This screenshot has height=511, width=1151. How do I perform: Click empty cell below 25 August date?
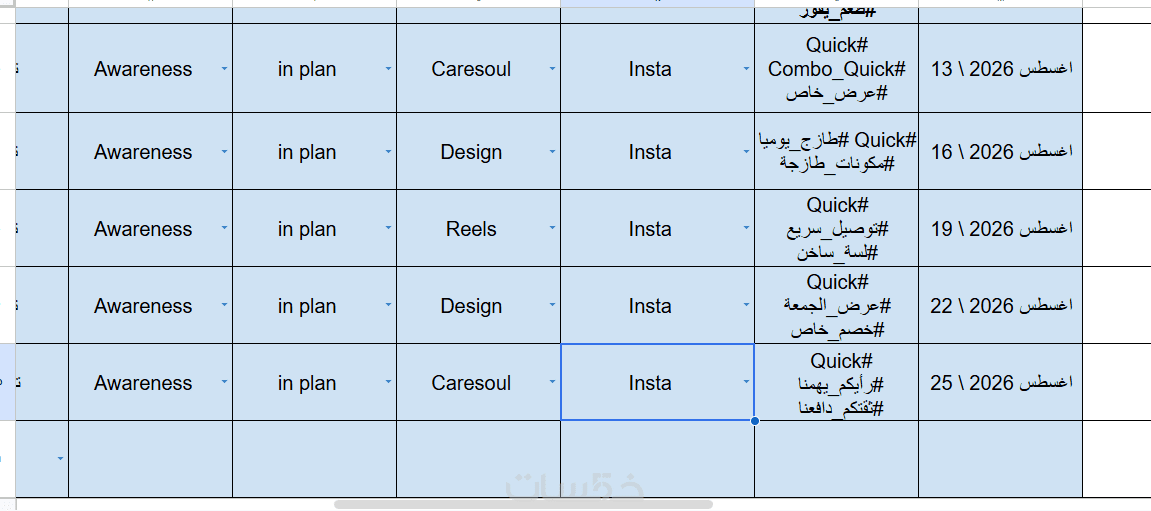[x=1001, y=459]
